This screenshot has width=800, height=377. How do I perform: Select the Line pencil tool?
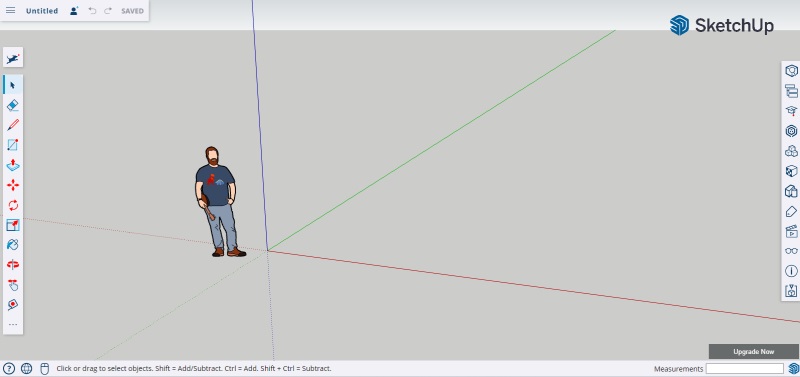(13, 125)
